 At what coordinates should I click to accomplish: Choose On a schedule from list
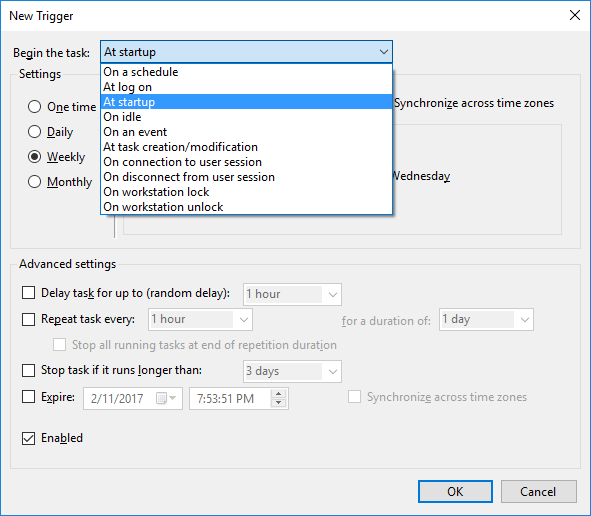tap(247, 72)
